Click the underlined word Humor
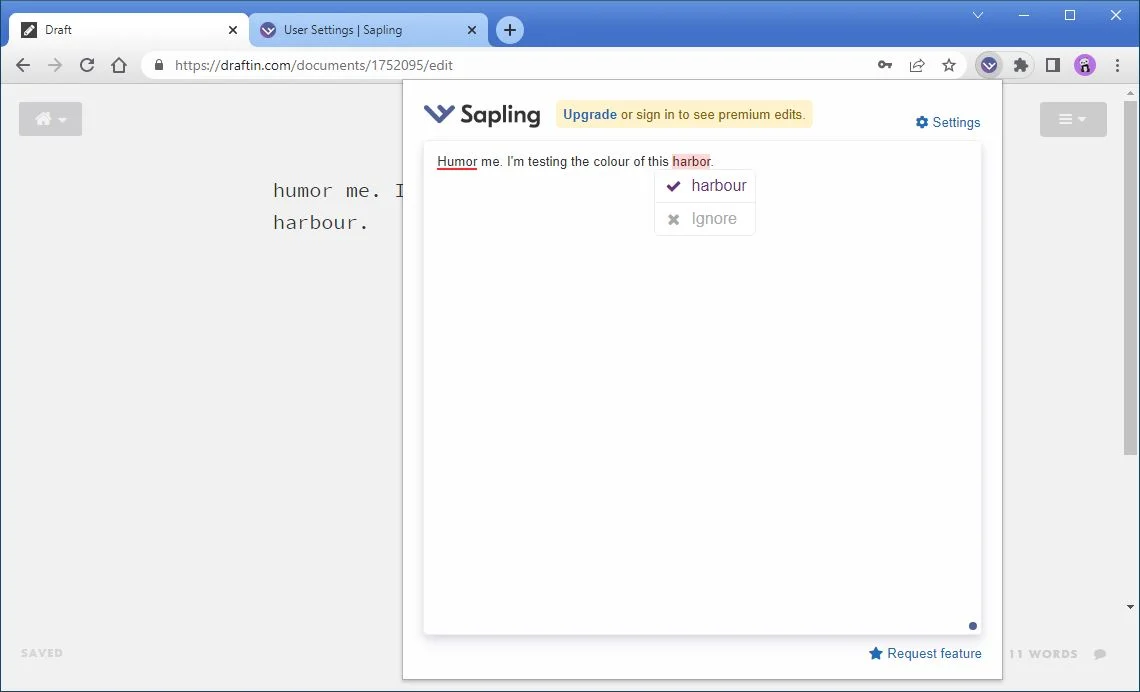This screenshot has height=692, width=1140. (457, 161)
